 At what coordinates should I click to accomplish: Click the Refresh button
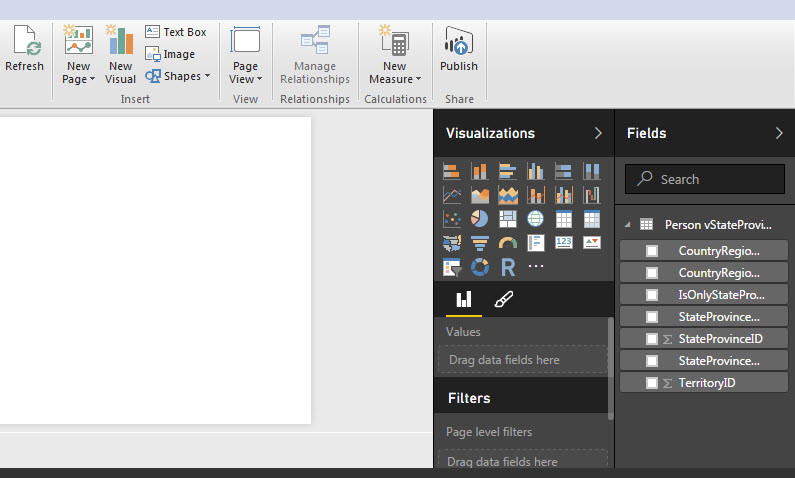(x=24, y=49)
